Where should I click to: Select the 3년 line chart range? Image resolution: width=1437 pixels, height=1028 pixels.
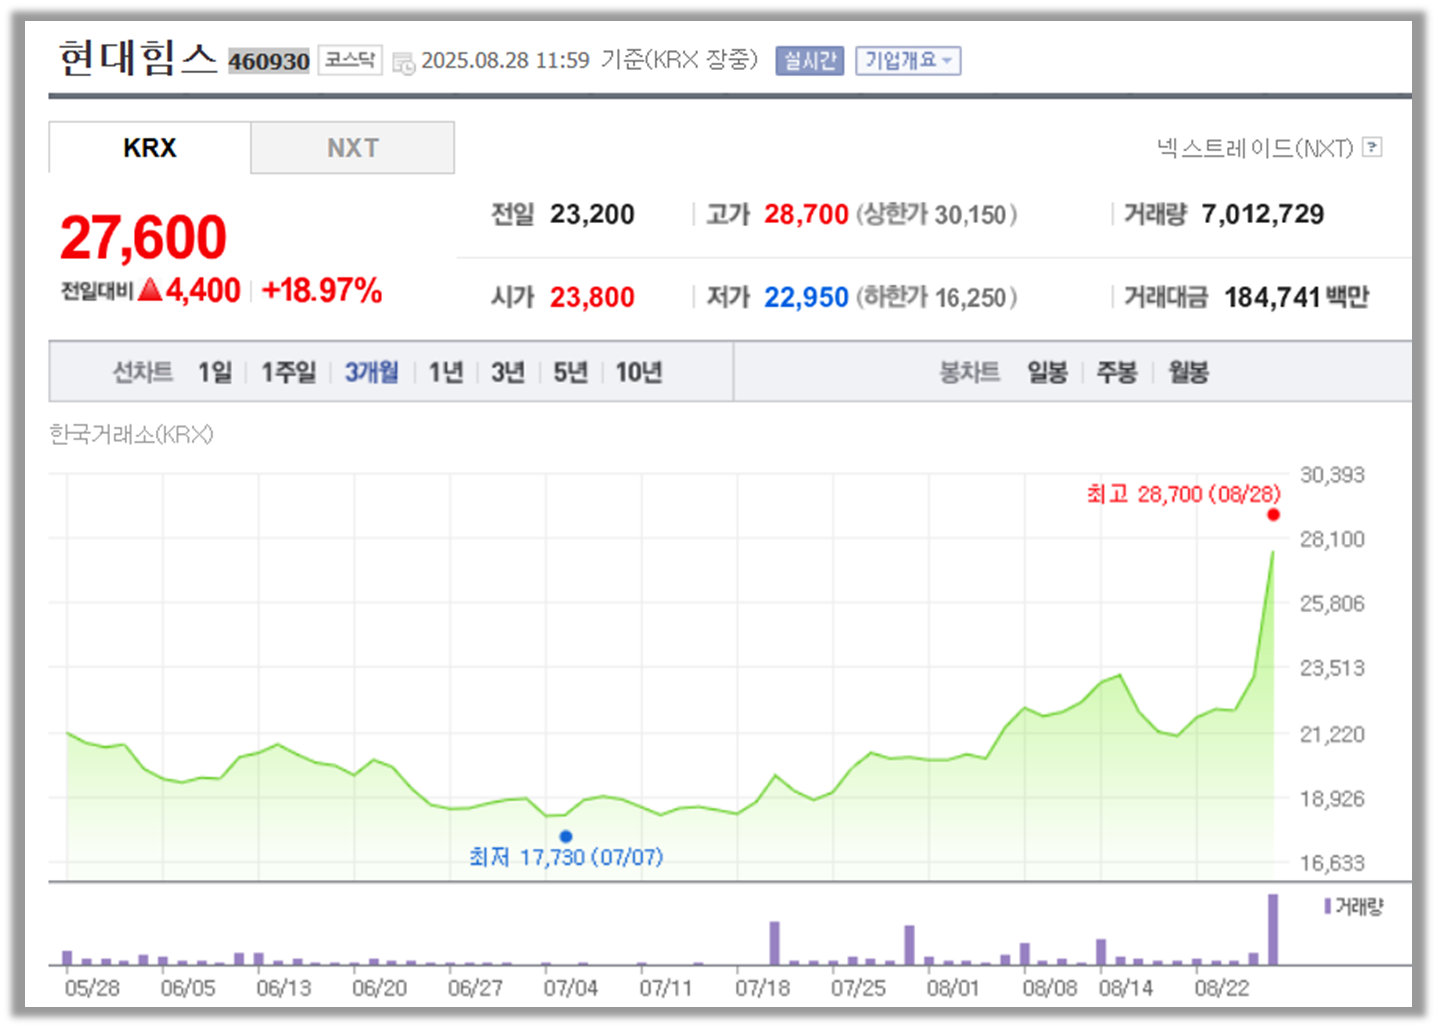tap(508, 372)
